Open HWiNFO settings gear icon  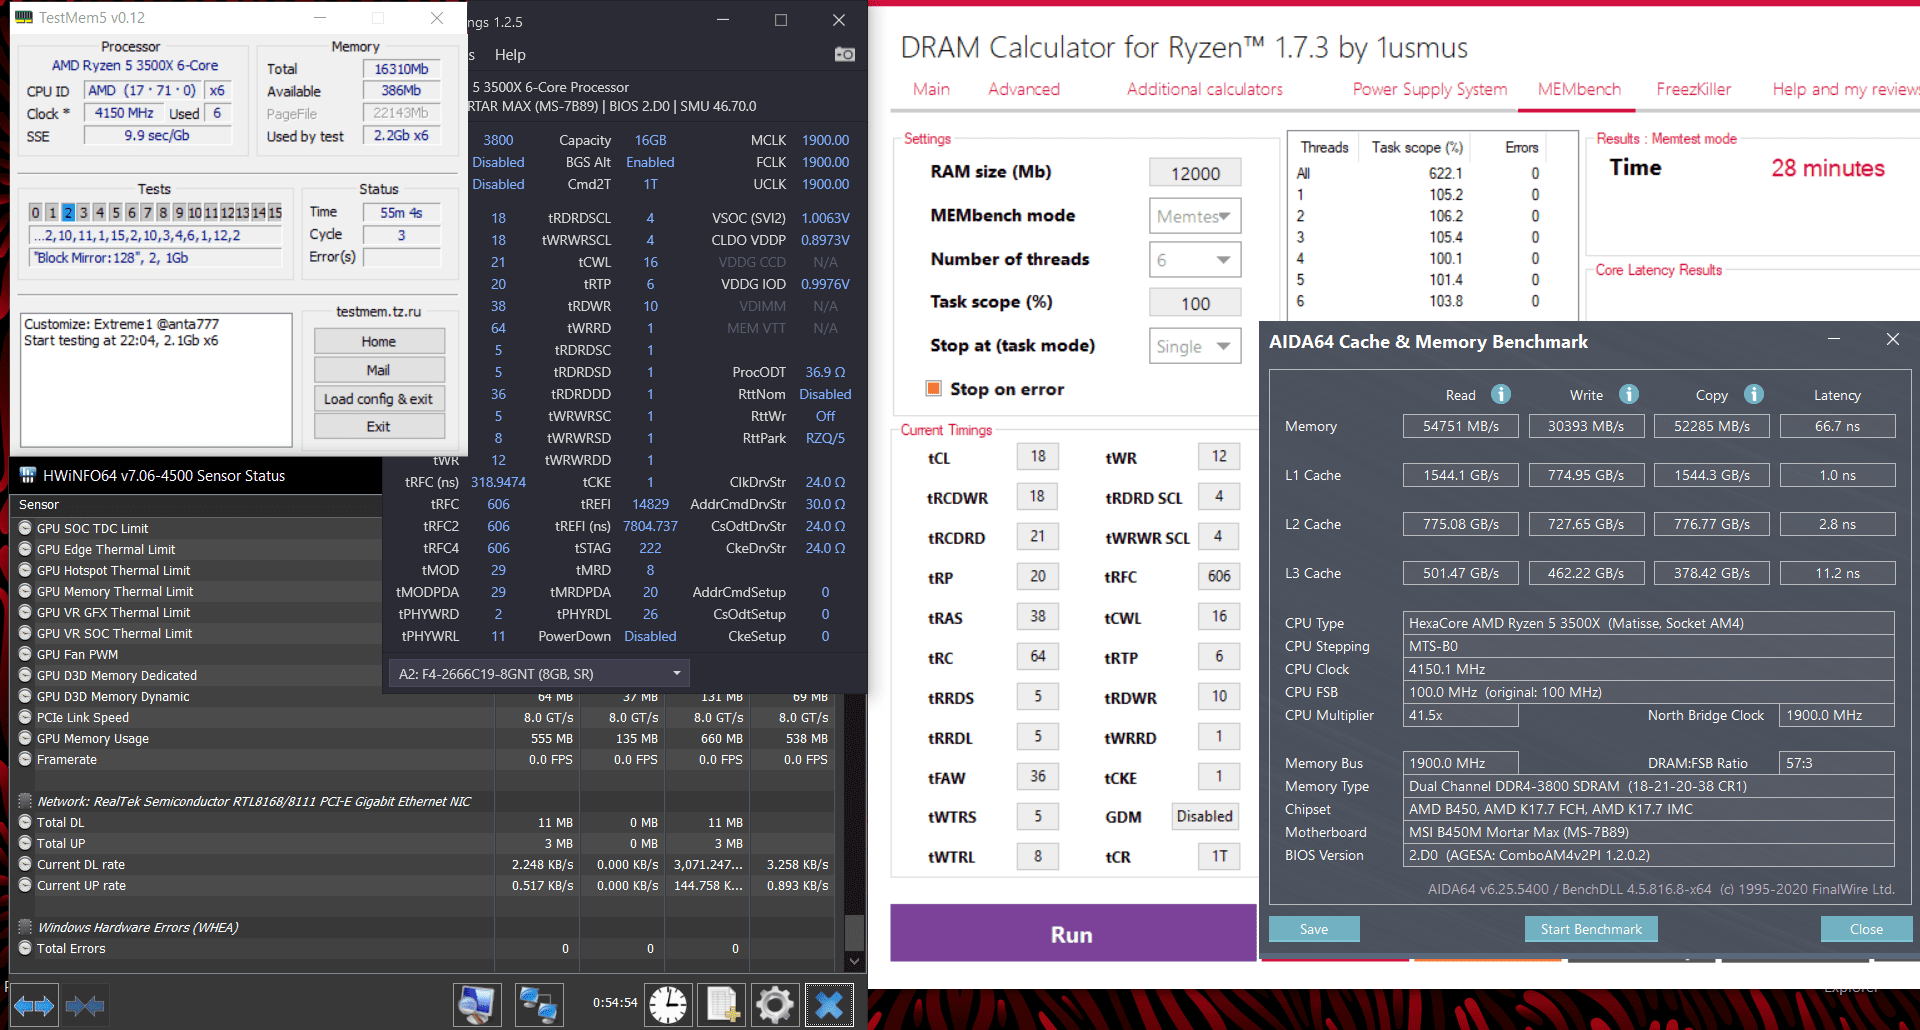[775, 1004]
